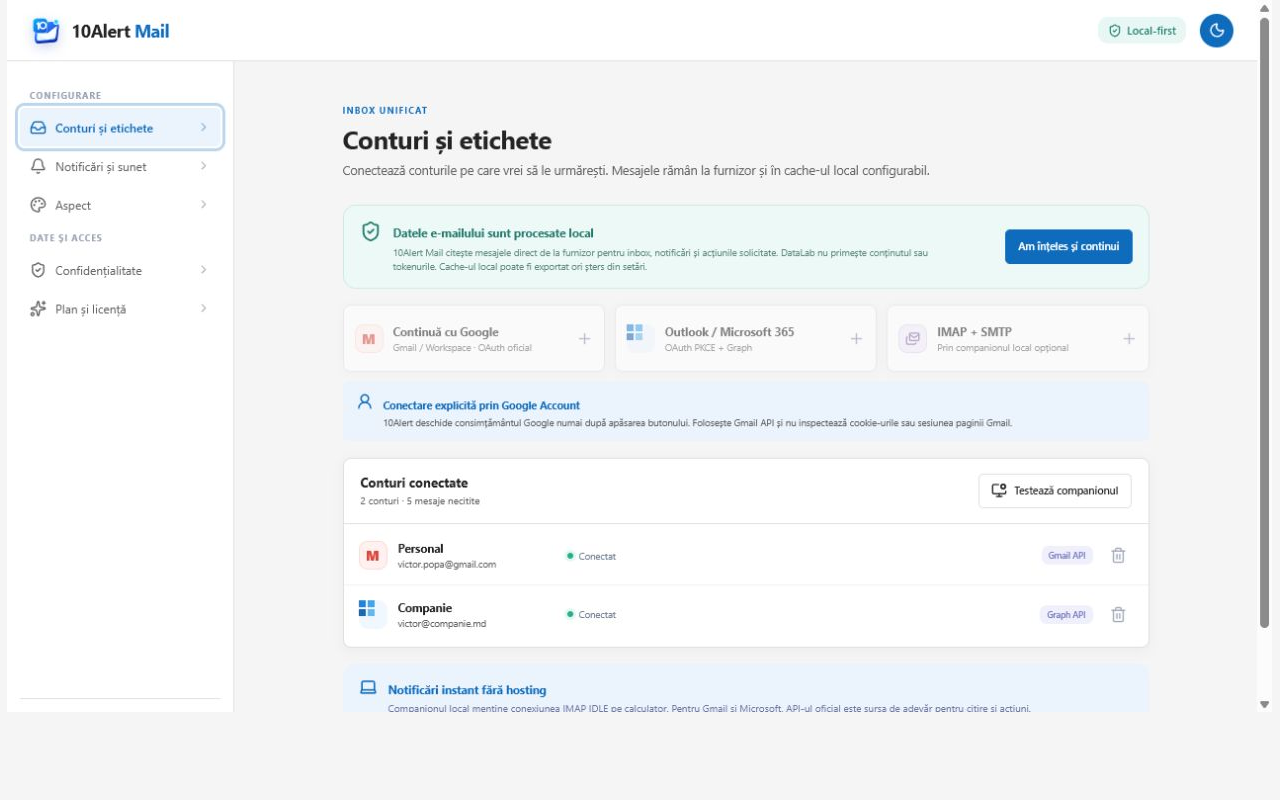Click Gmail M icon on Google card
This screenshot has width=1280, height=800.
tap(369, 339)
